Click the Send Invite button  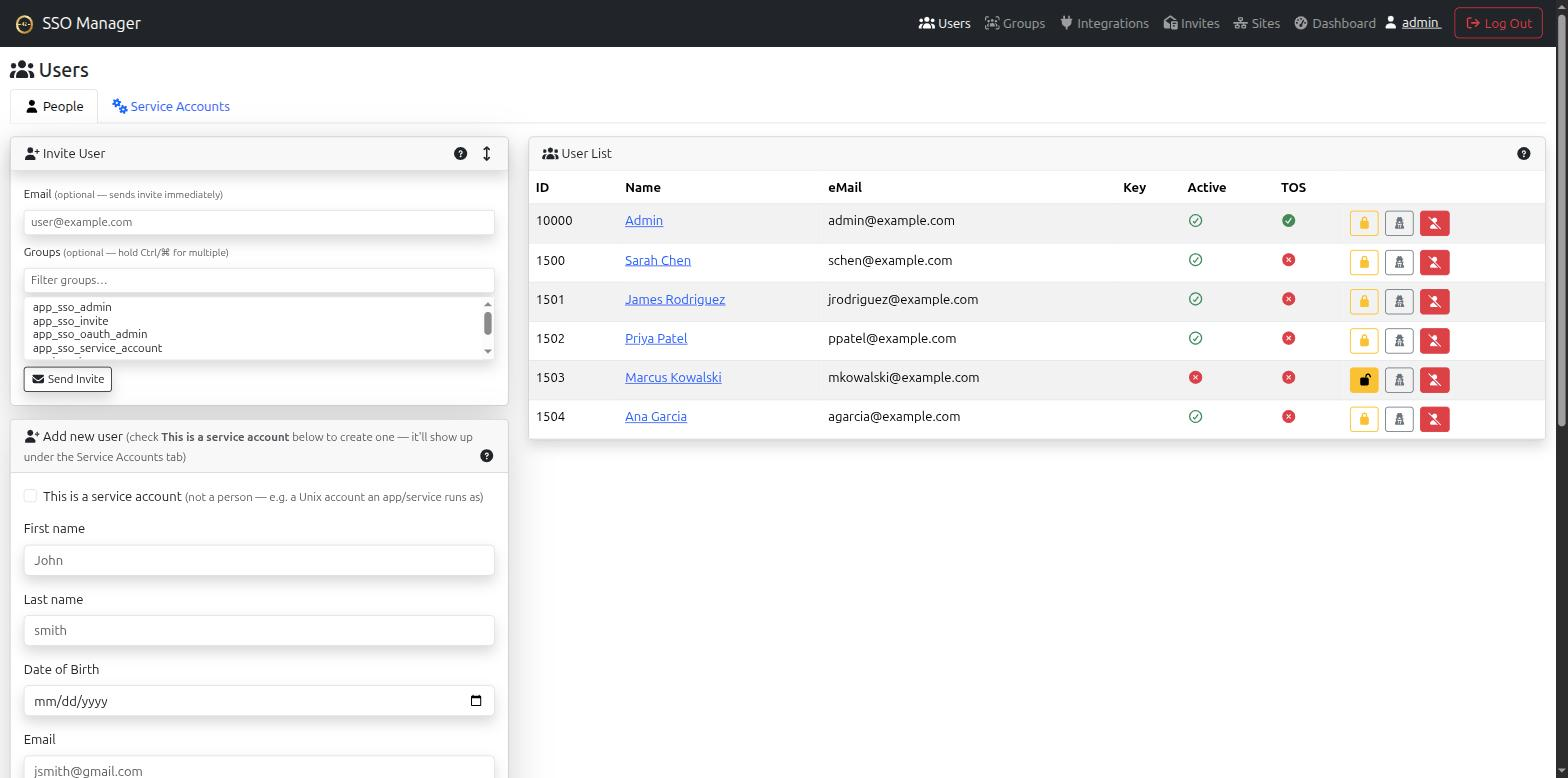(x=68, y=379)
